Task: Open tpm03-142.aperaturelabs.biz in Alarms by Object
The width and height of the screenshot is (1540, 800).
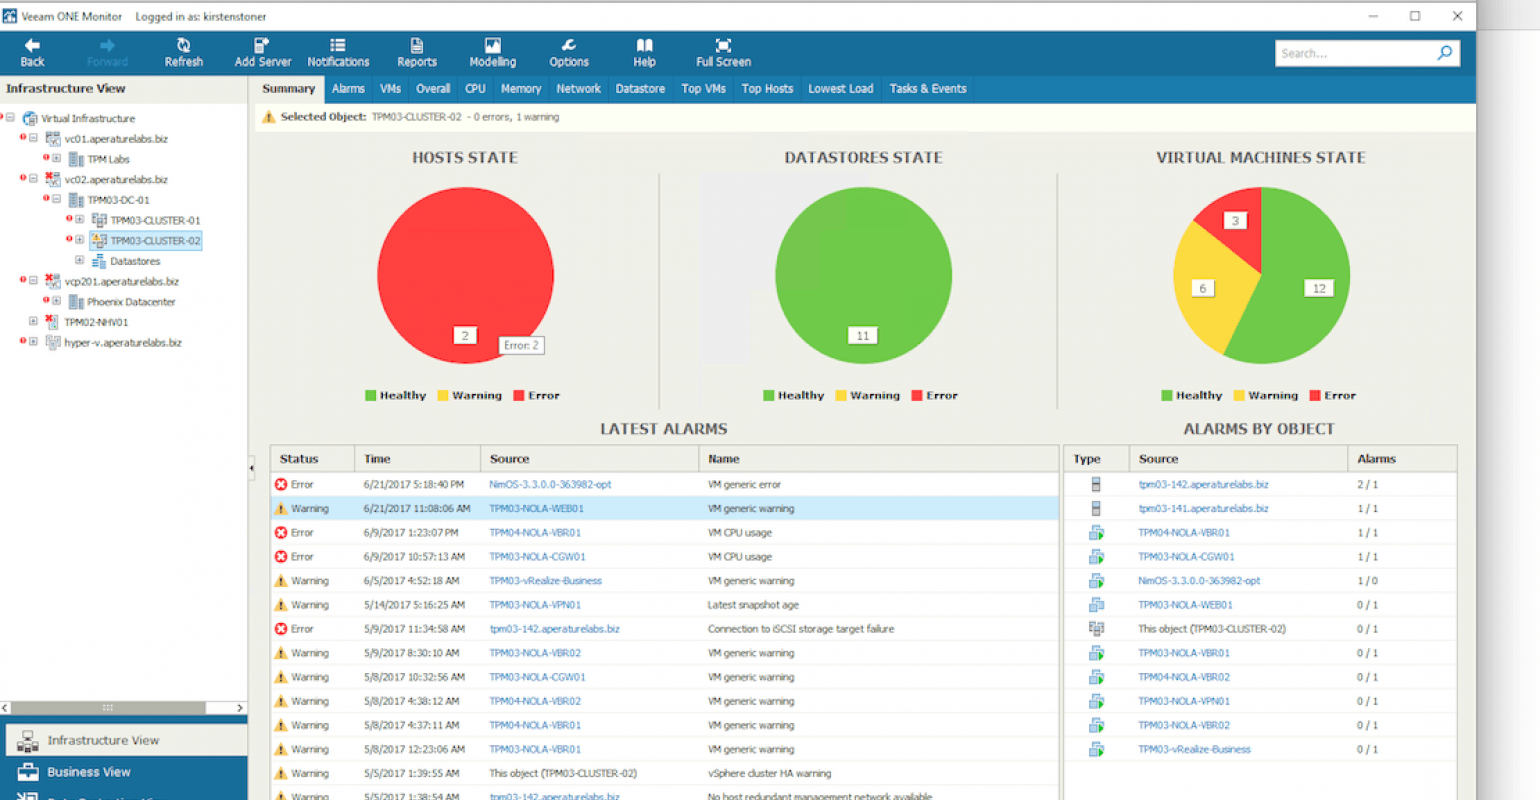Action: coord(1203,484)
